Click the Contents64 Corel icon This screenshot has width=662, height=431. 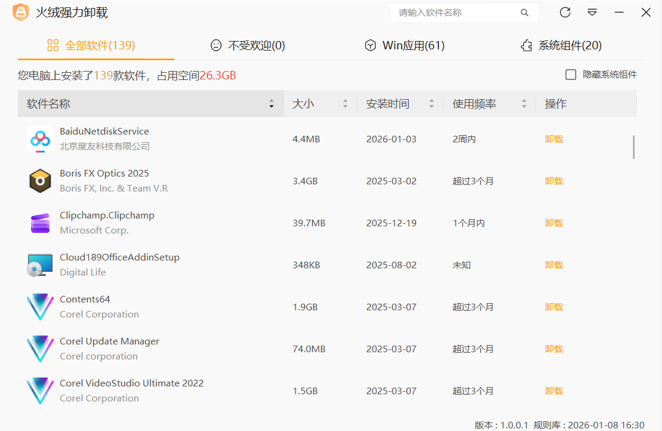[x=40, y=307]
